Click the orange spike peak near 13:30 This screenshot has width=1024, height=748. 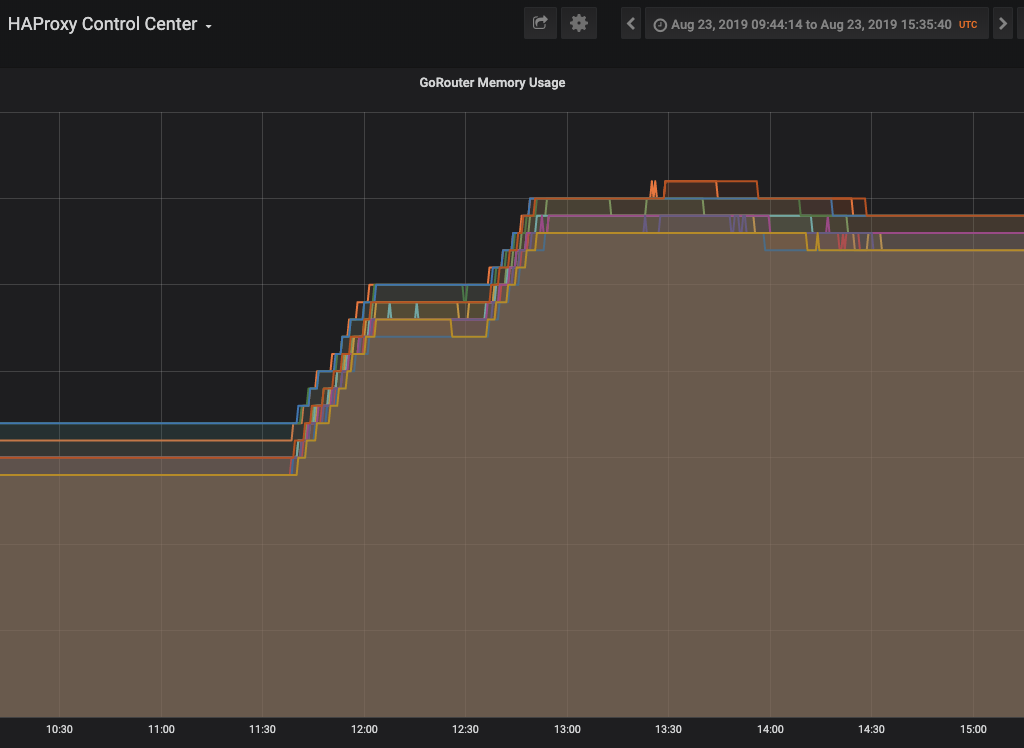[653, 182]
